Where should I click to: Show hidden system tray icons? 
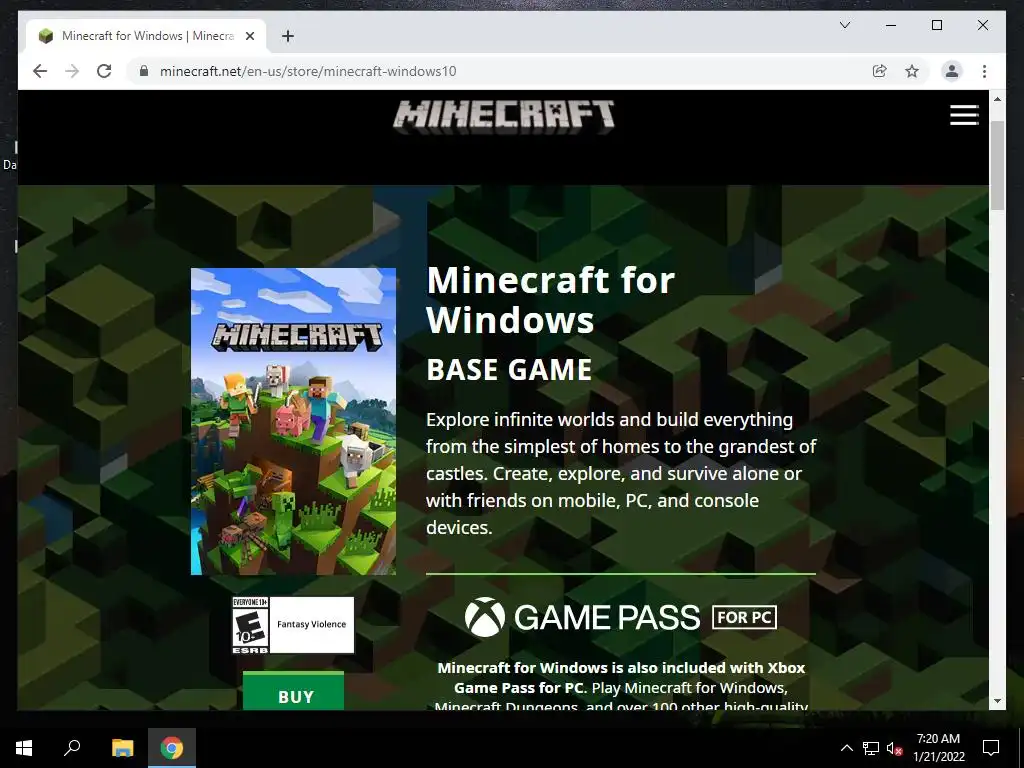point(846,748)
